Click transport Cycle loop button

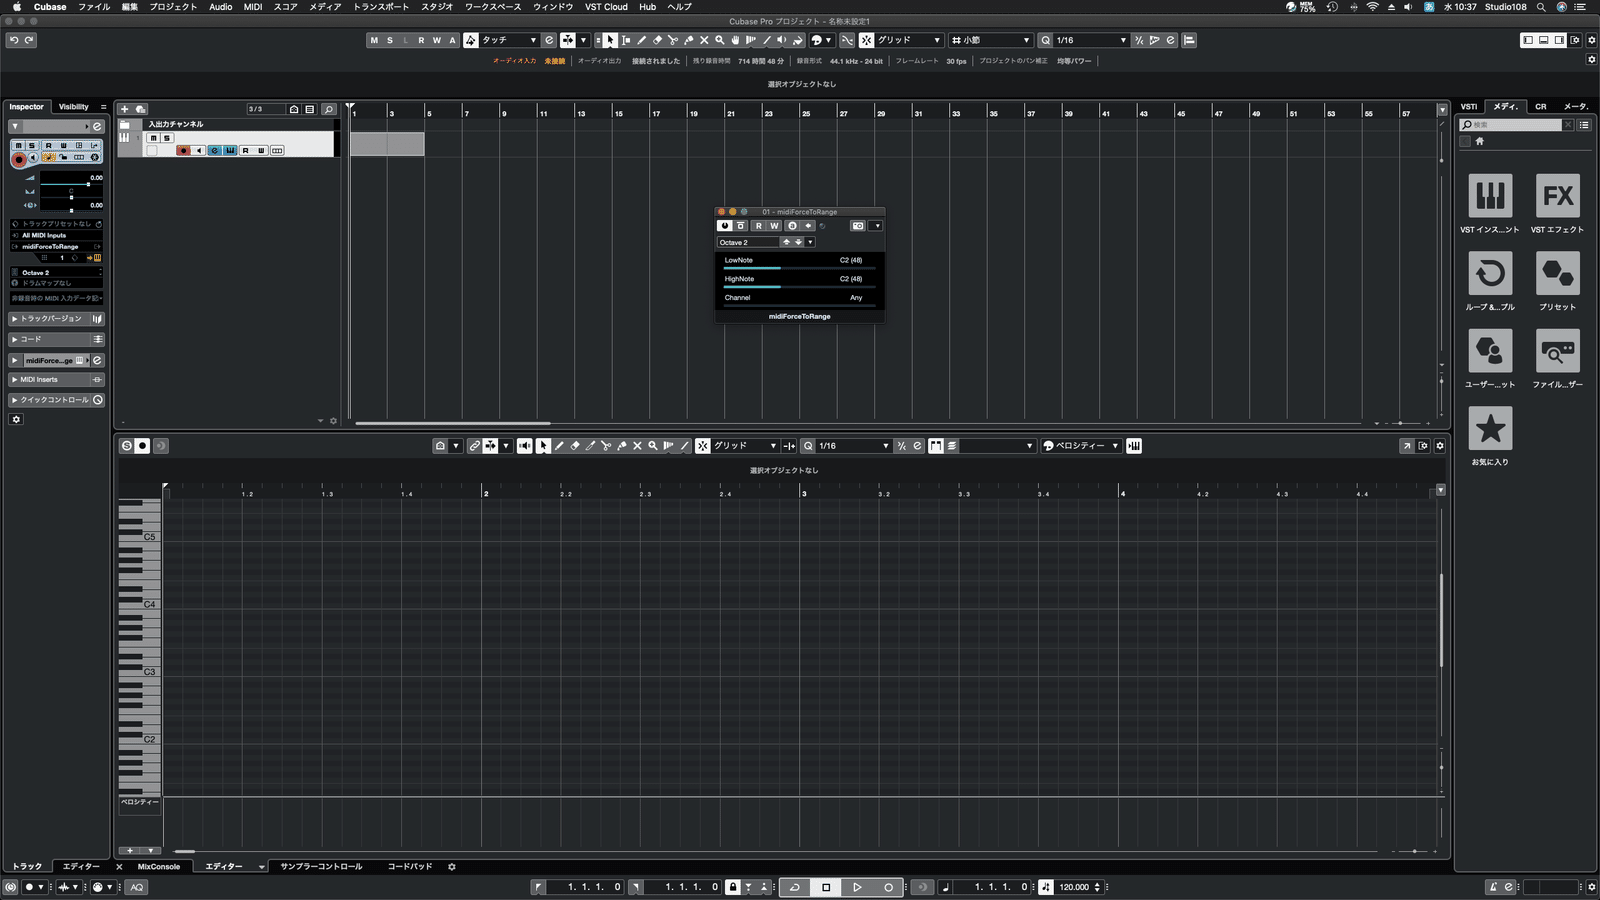[795, 887]
